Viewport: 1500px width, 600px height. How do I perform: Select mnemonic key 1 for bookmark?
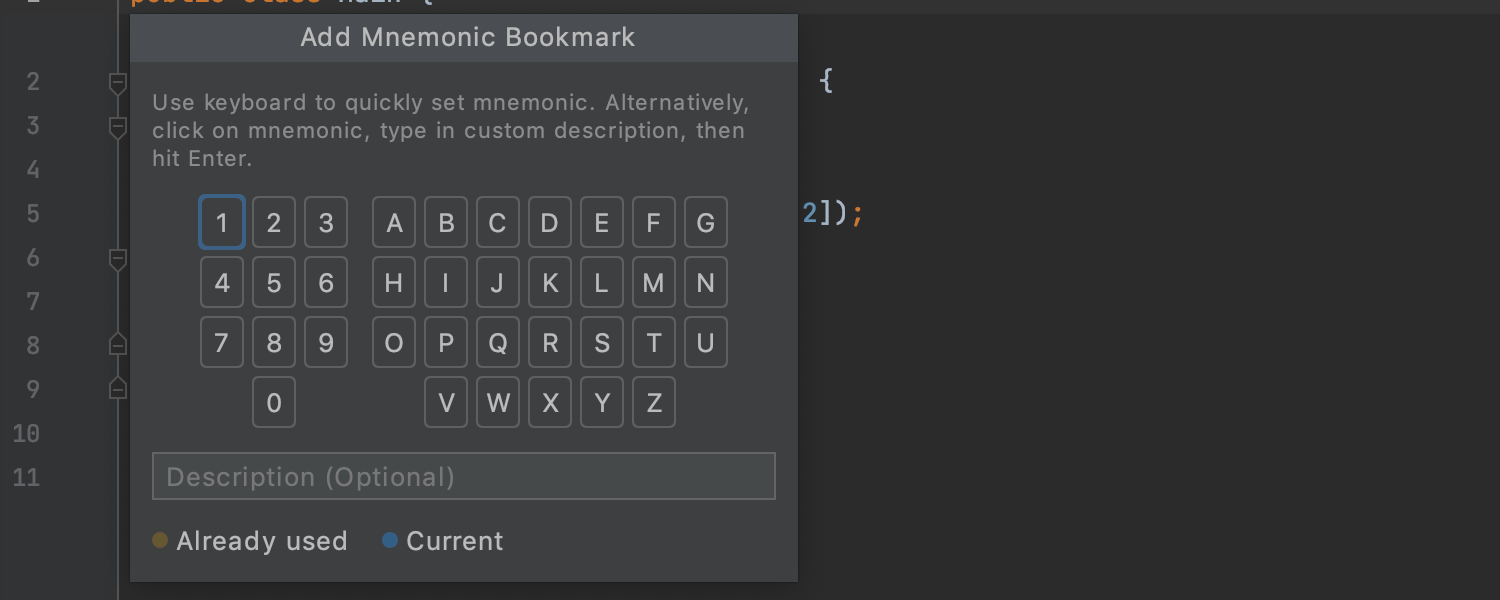pos(222,222)
